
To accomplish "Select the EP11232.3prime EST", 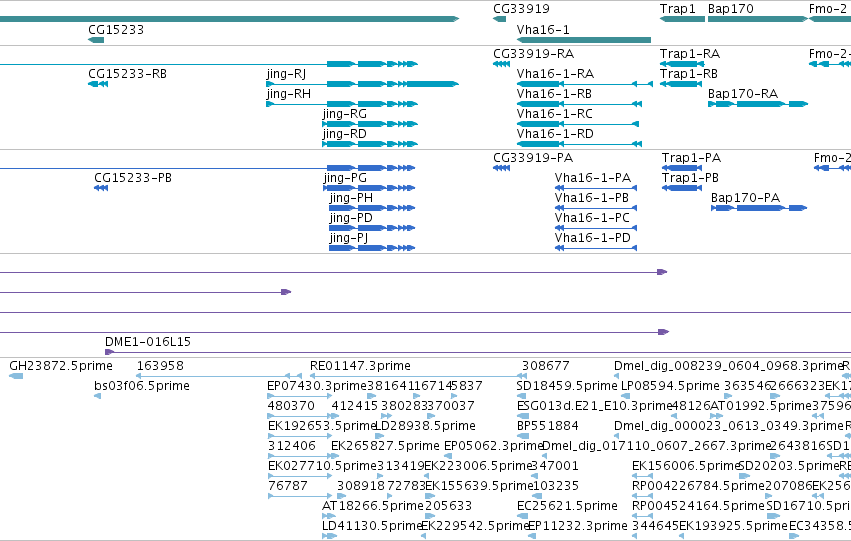I will point(532,537).
